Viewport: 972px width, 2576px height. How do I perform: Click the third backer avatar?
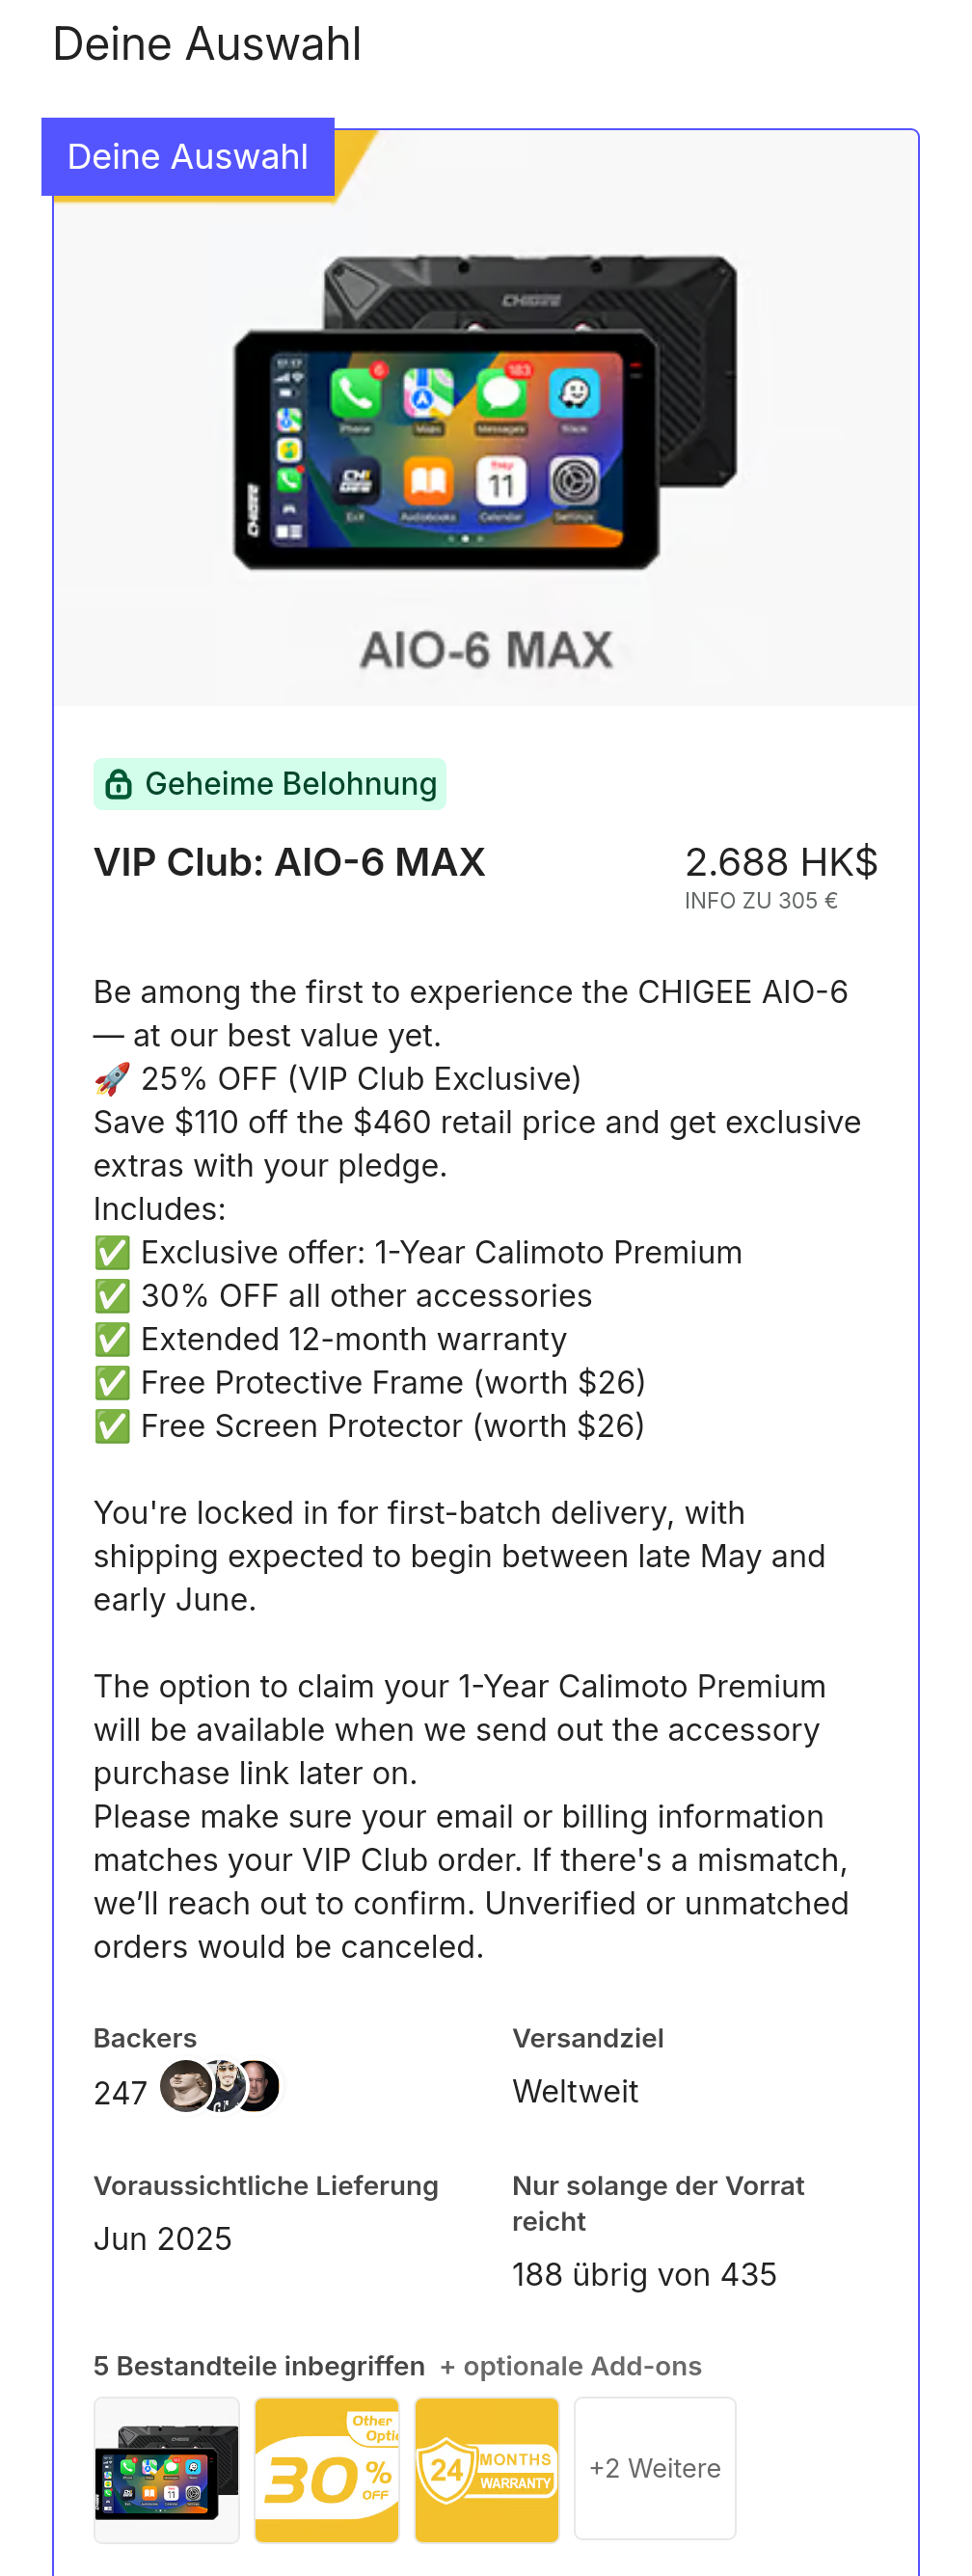tap(256, 2086)
